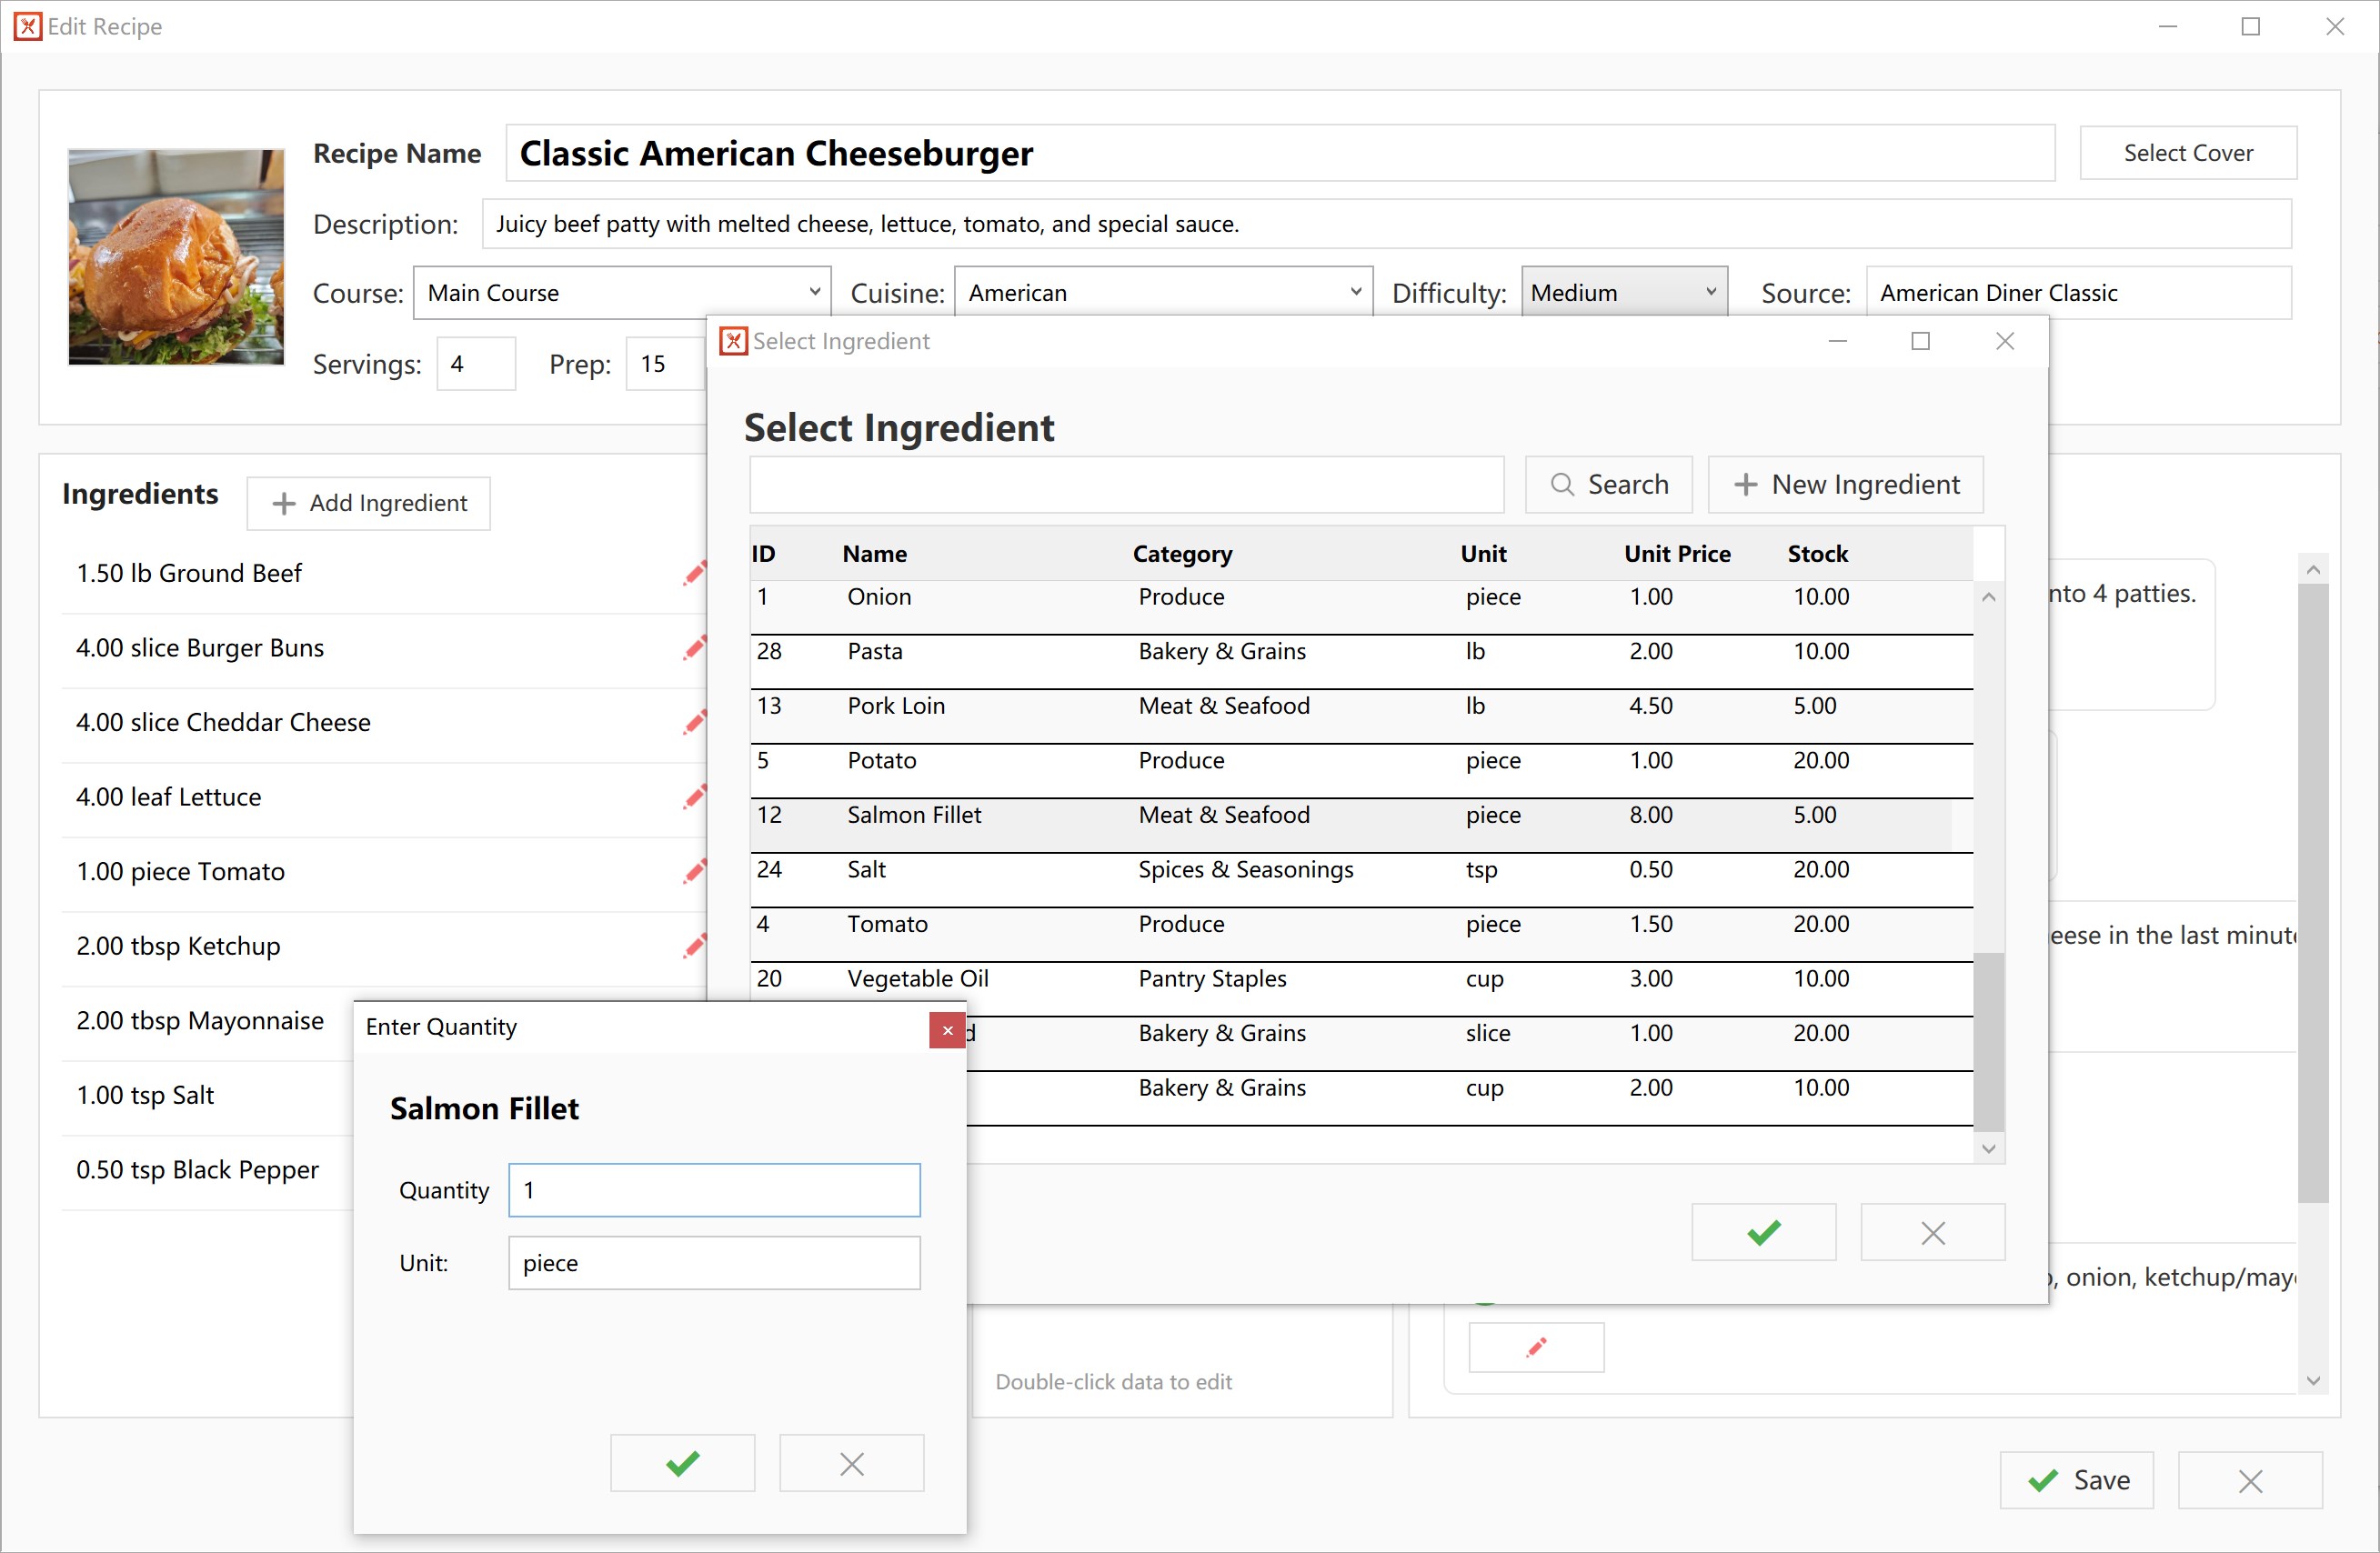Click ingredient table scrollbar up arrow

pos(1988,597)
